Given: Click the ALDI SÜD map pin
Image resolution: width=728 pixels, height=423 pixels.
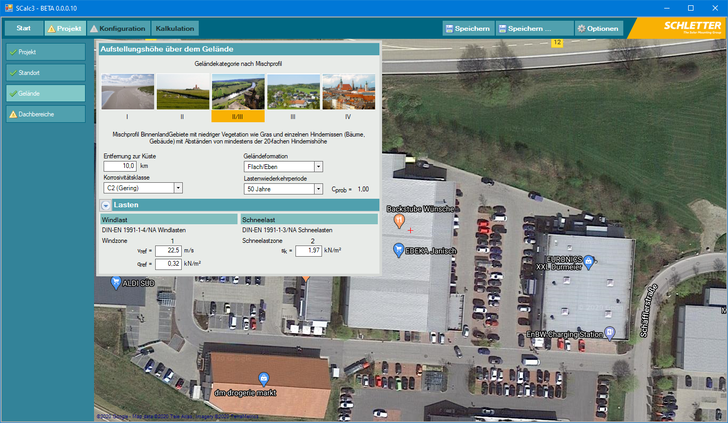Looking at the screenshot, I should click(112, 283).
